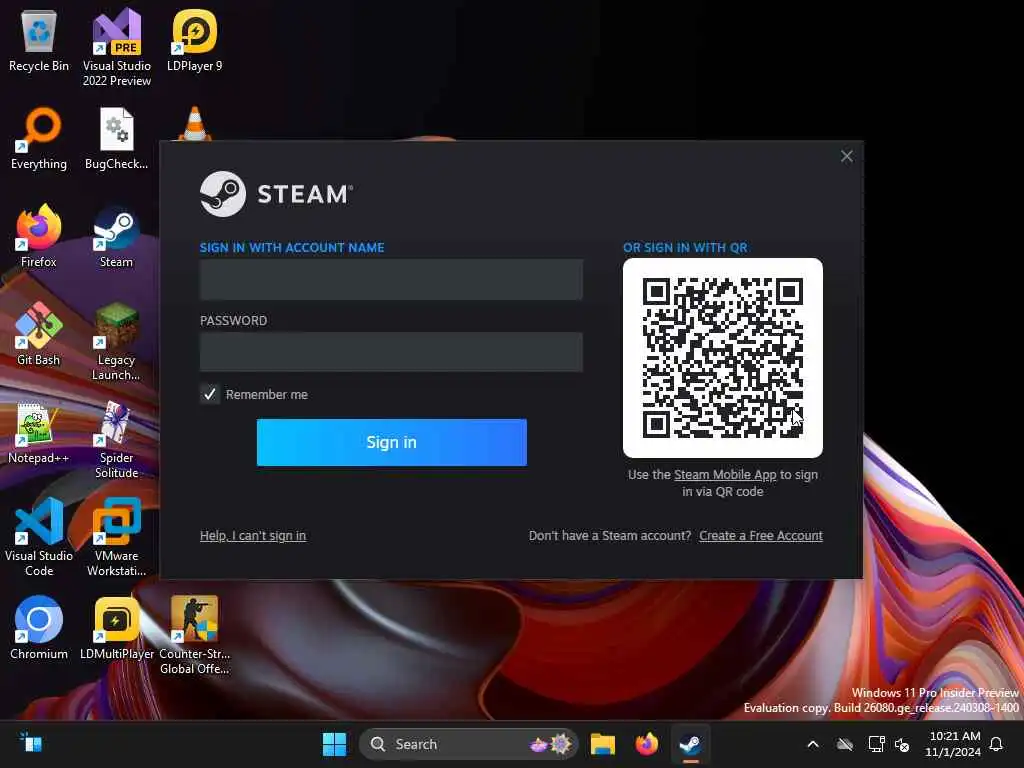Click the network status tray icon
This screenshot has height=768, width=1024.
[876, 744]
